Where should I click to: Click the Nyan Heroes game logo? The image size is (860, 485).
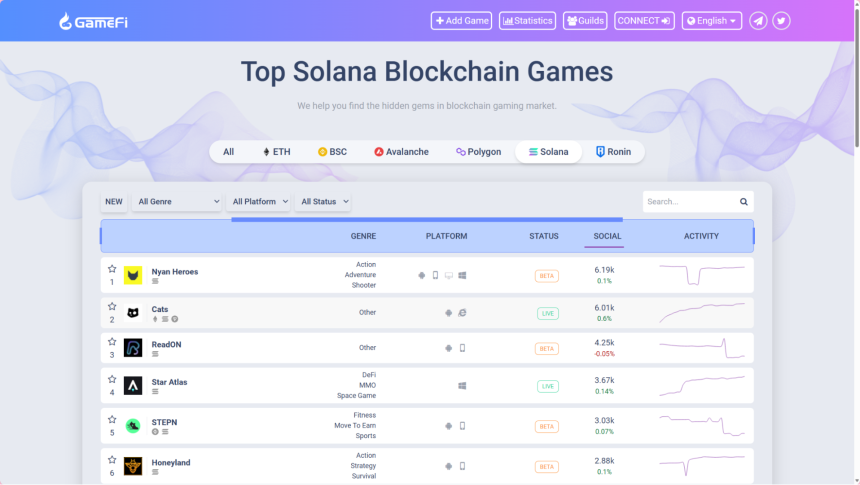point(133,275)
